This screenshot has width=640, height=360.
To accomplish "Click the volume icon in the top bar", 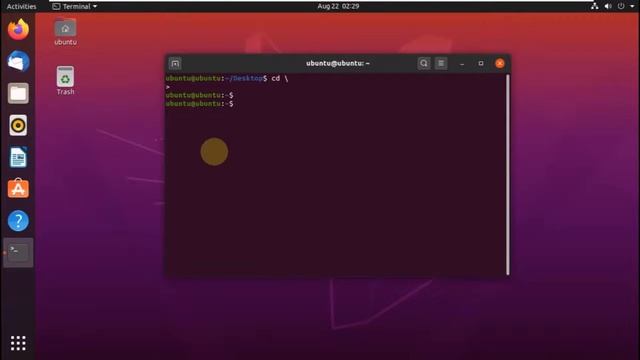I will point(608,6).
